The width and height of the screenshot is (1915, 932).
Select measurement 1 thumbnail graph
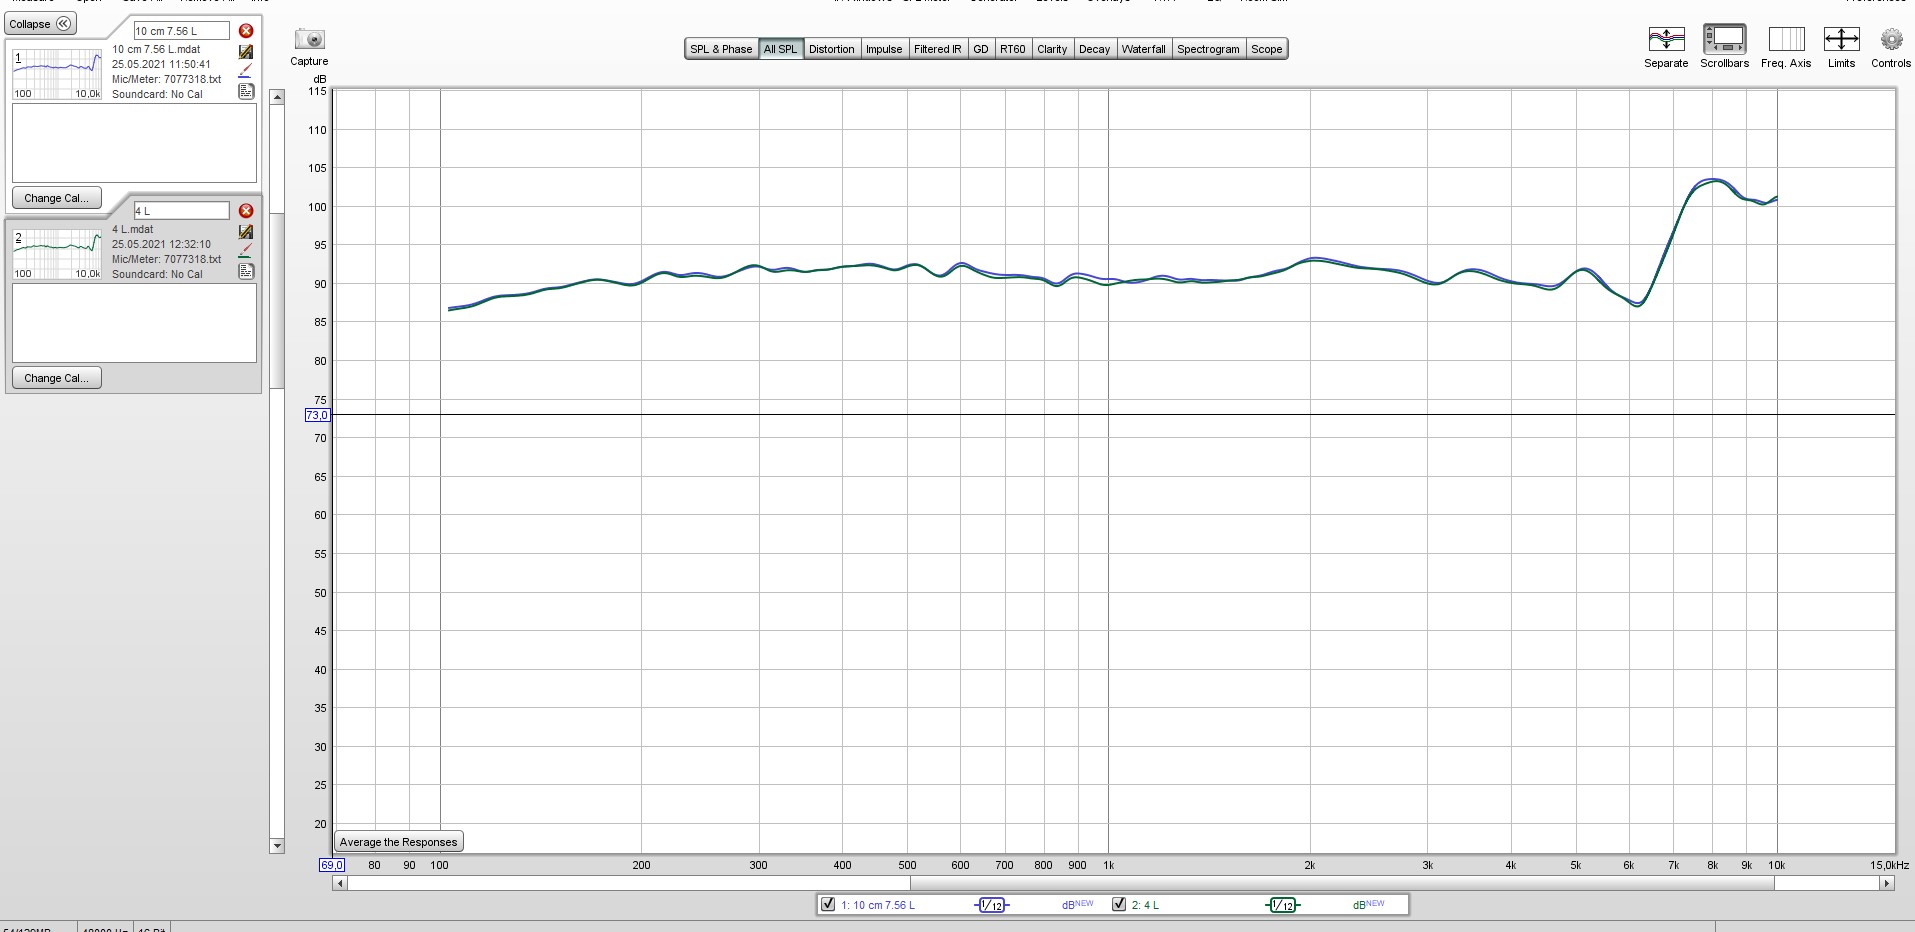57,73
